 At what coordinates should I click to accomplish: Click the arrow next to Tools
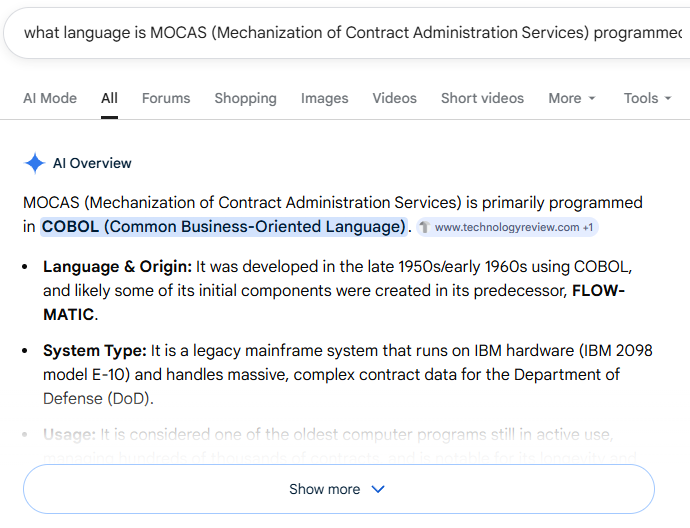(x=669, y=99)
